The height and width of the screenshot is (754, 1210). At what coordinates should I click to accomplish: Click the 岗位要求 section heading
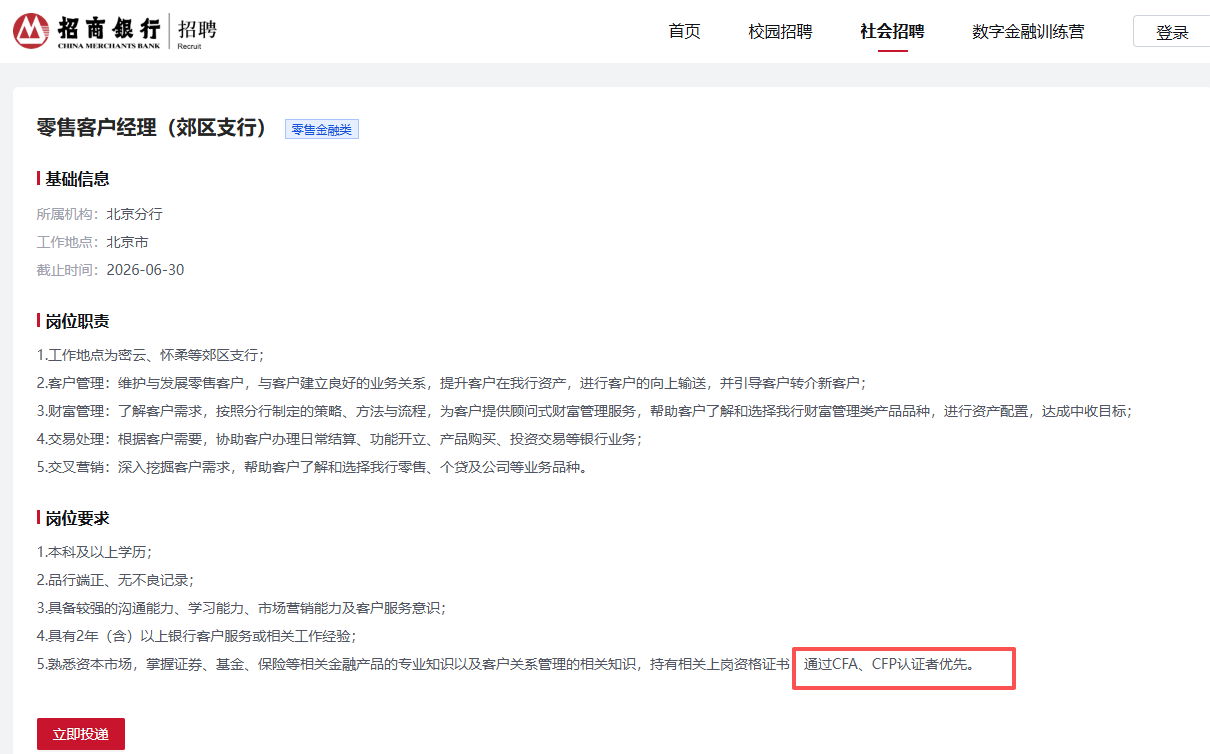point(77,518)
